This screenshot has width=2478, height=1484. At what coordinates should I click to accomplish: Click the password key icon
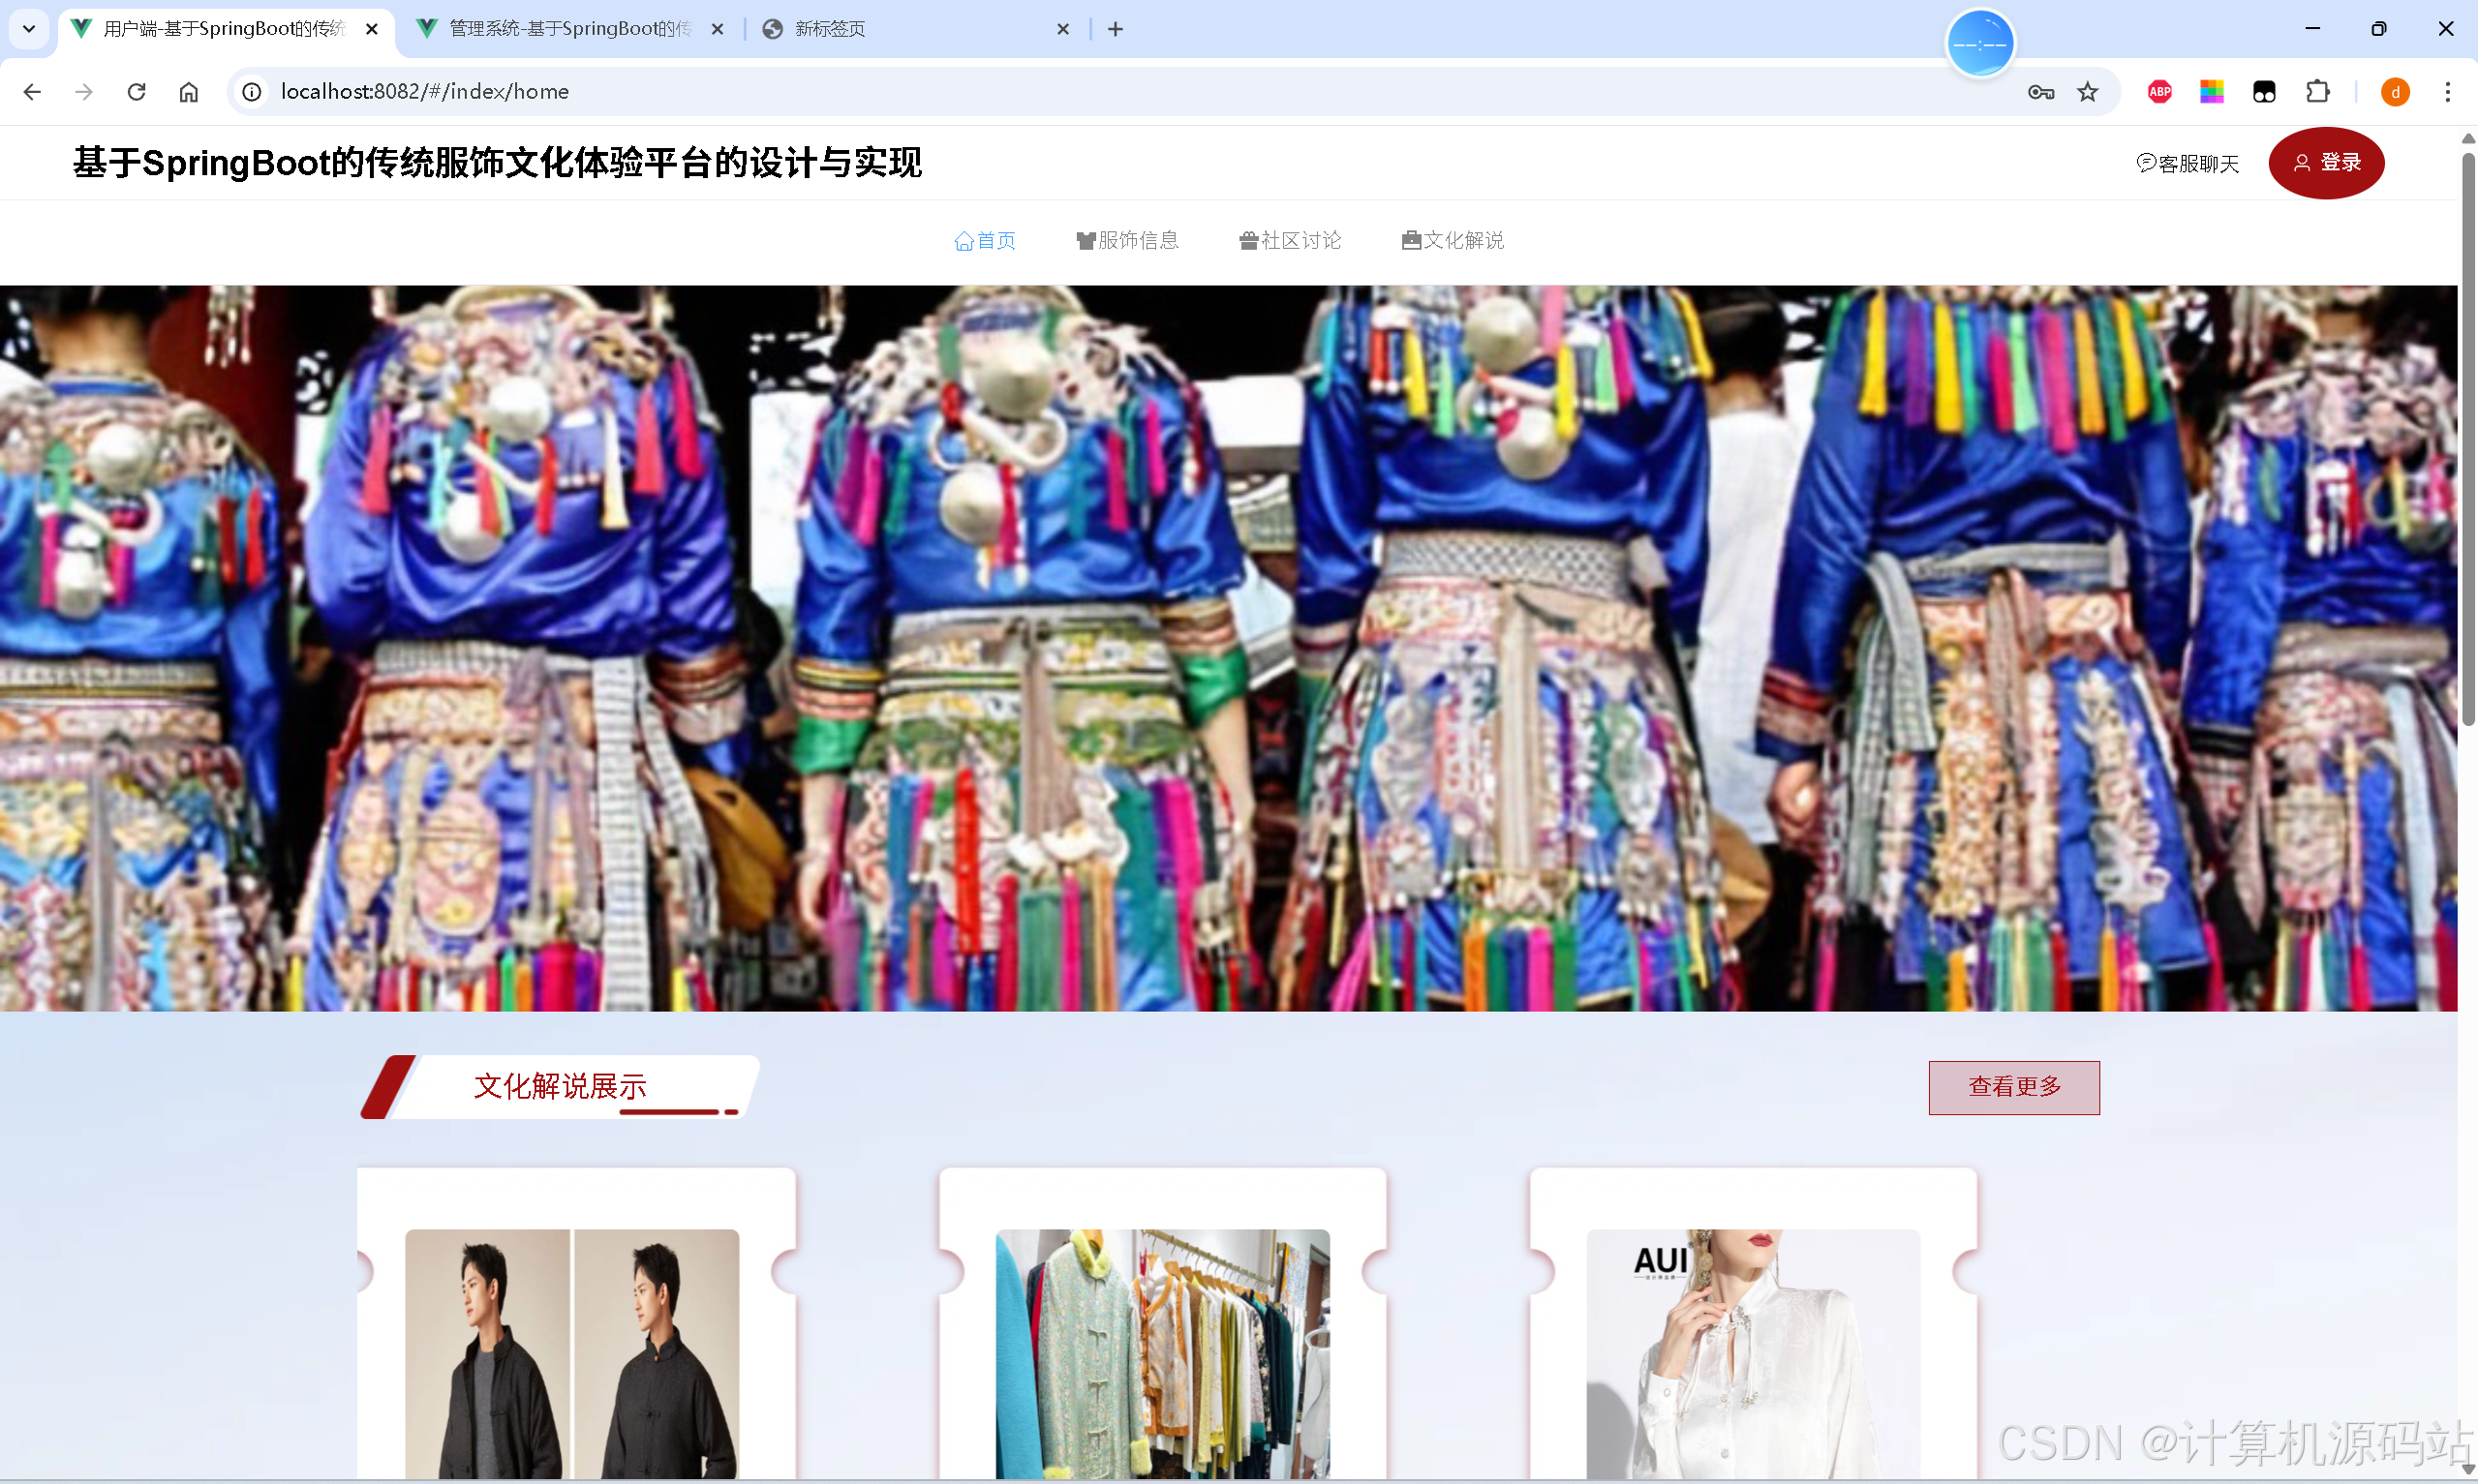tap(2041, 92)
